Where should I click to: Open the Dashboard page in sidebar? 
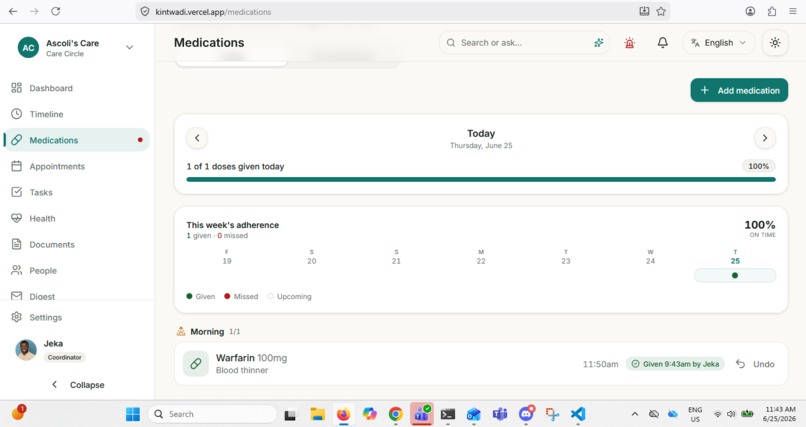click(x=76, y=88)
